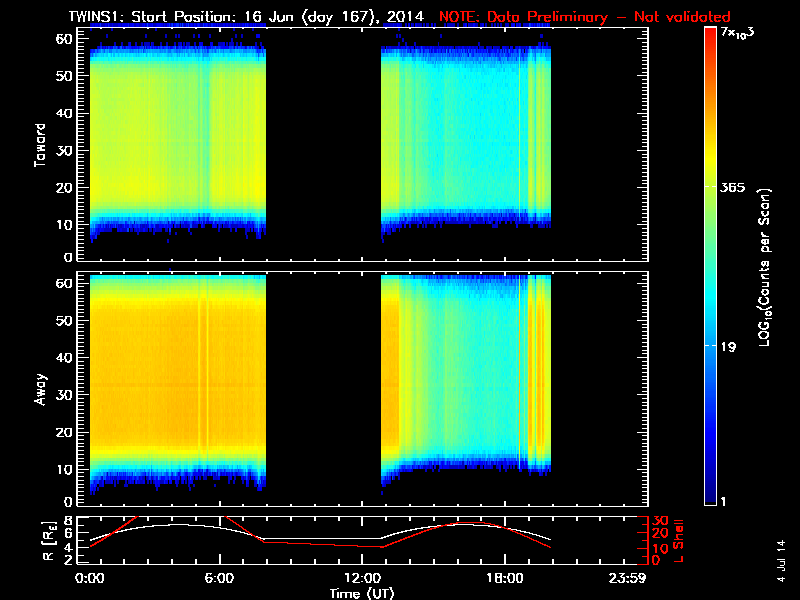
Task: Click the '60' tick on the Toward axis
Action: pyautogui.click(x=64, y=38)
